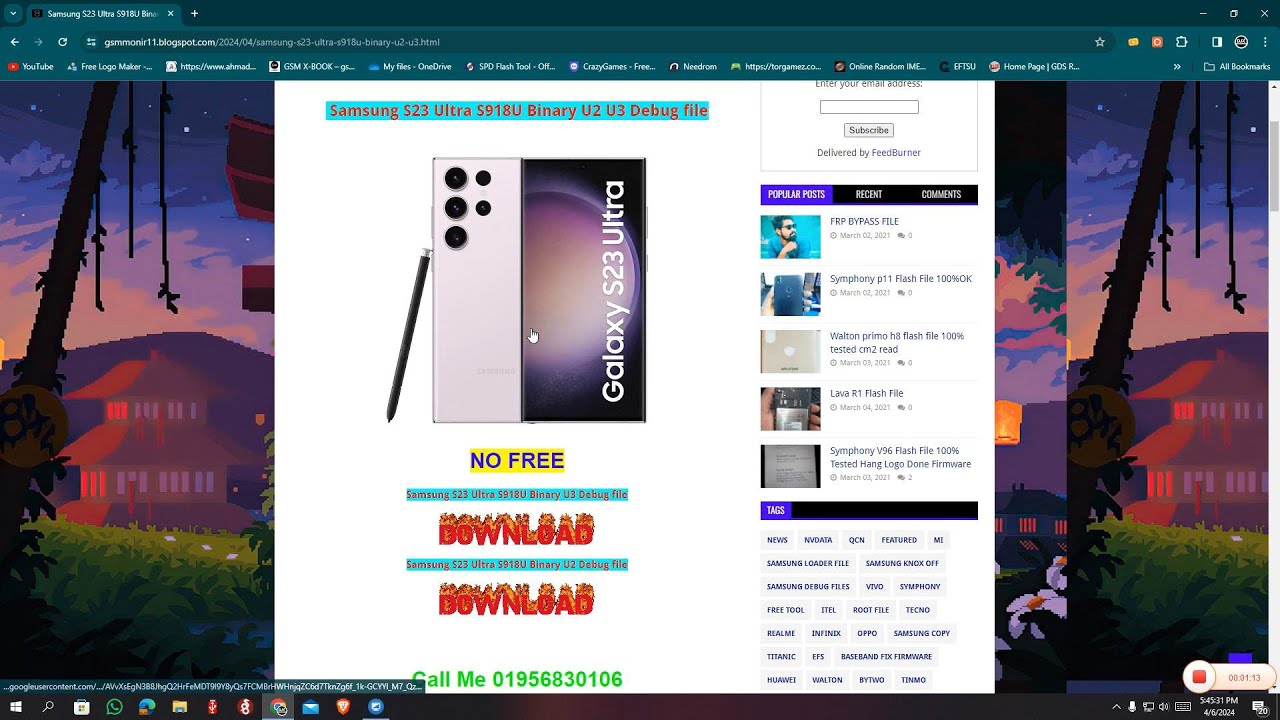Click the Galaxy S23 Ultra product image
This screenshot has height=720, width=1280.
coord(517,290)
